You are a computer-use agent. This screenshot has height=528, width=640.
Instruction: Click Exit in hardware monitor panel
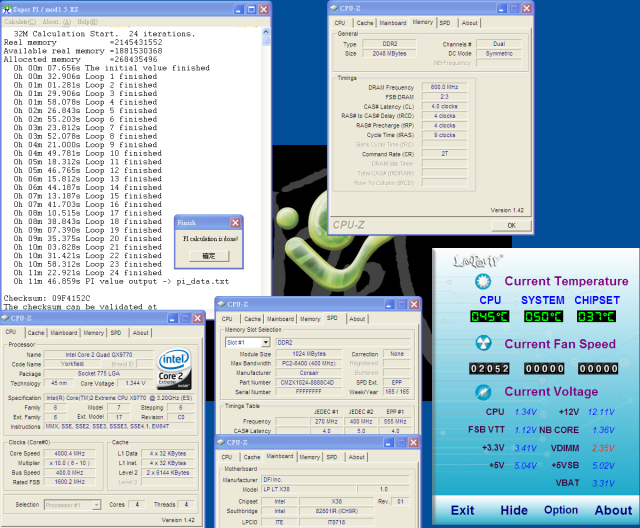tap(462, 510)
